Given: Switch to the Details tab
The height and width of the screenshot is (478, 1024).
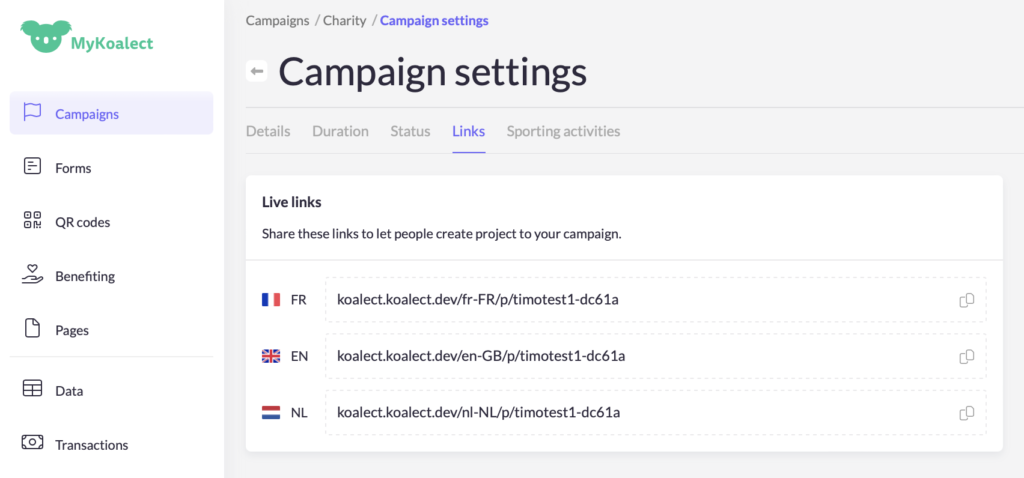Looking at the screenshot, I should click(x=268, y=131).
